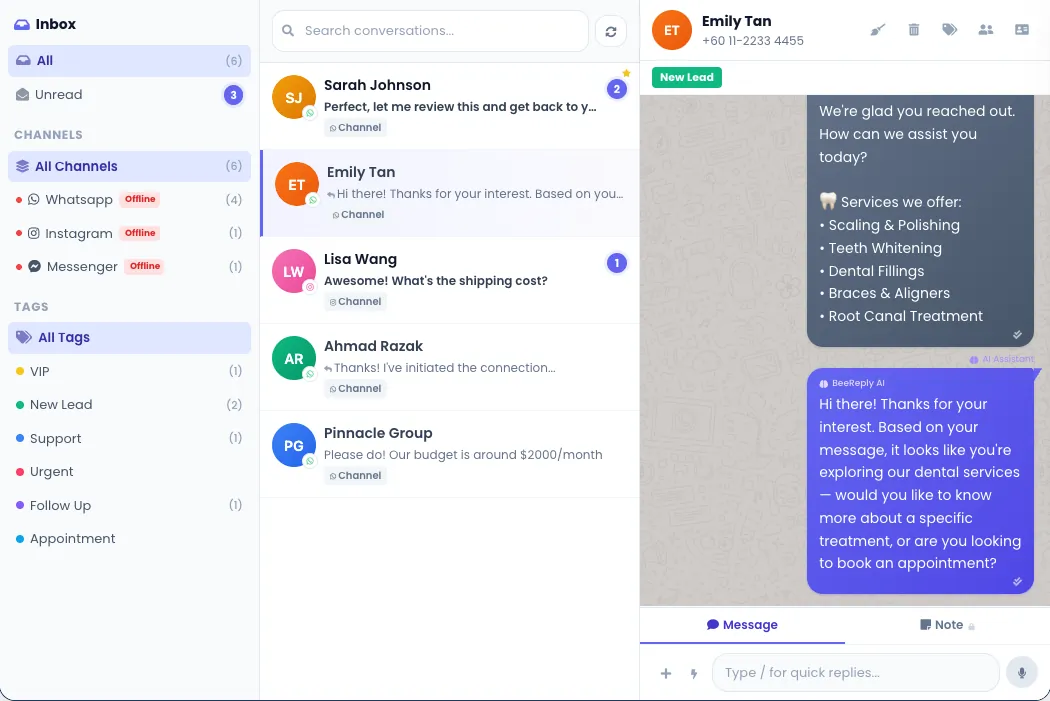Click the plus attachment icon
The width and height of the screenshot is (1050, 701).
pos(666,673)
